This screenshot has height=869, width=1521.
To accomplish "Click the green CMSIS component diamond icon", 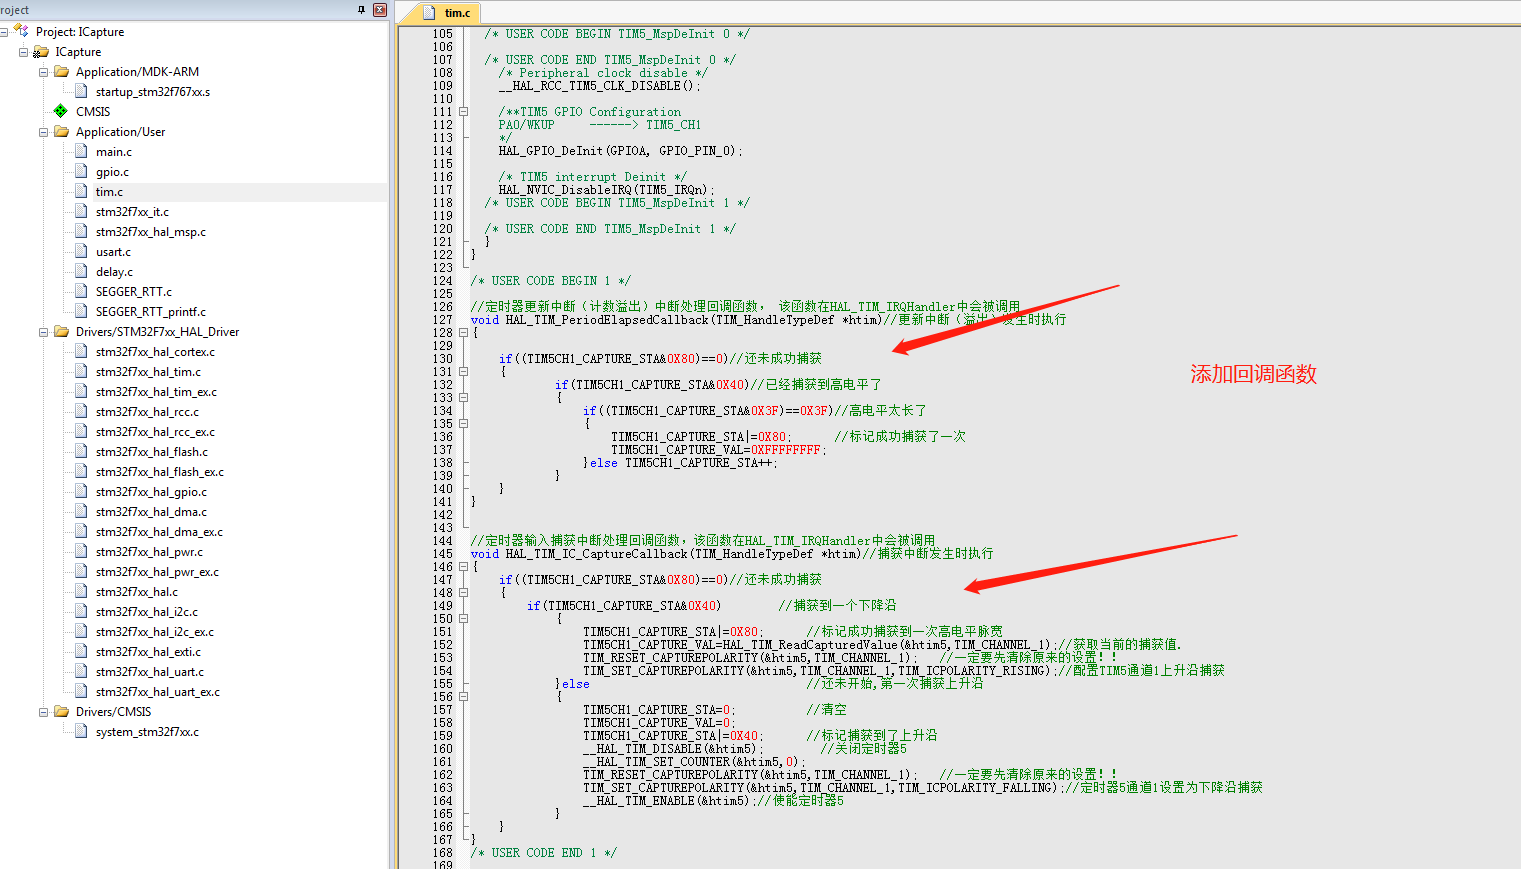I will coord(61,111).
